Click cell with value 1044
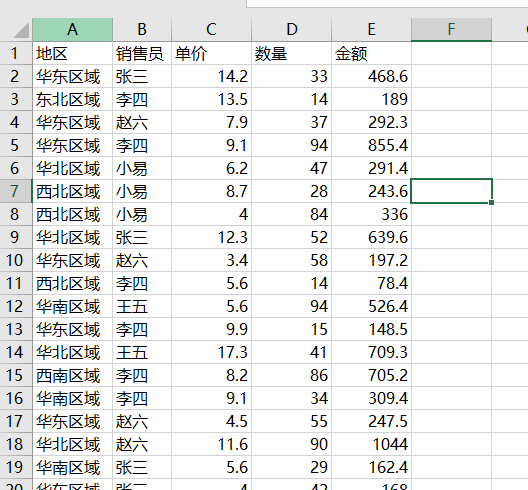528x490 pixels. (371, 444)
